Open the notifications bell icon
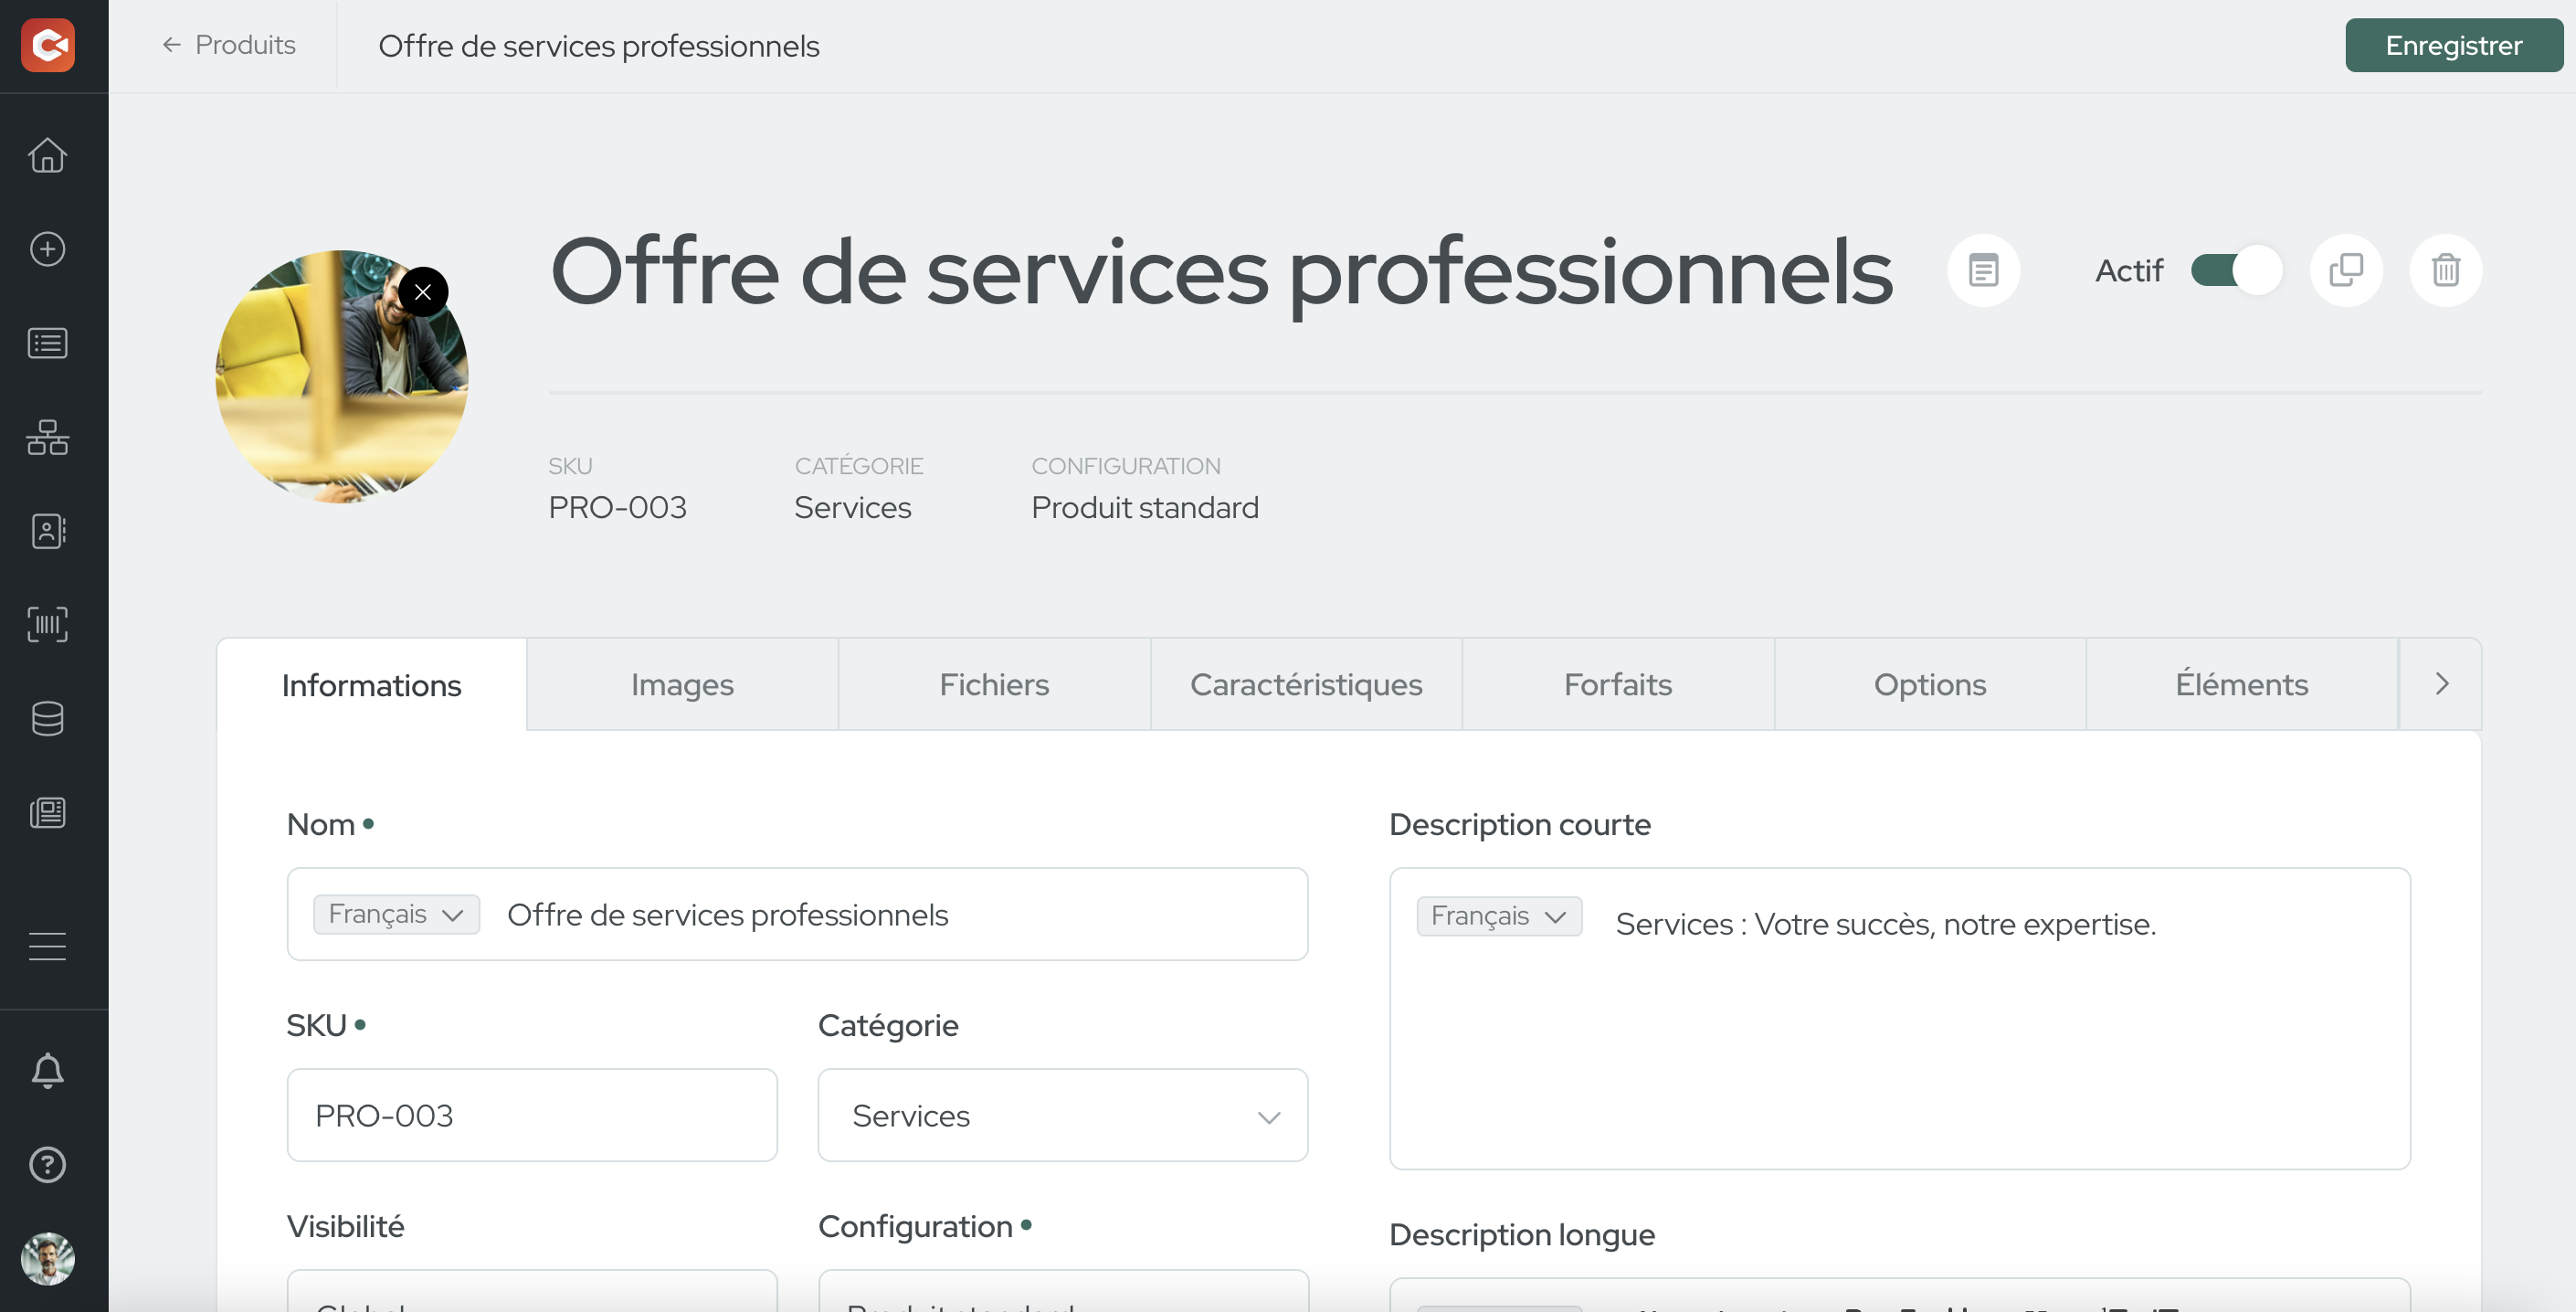 47,1071
